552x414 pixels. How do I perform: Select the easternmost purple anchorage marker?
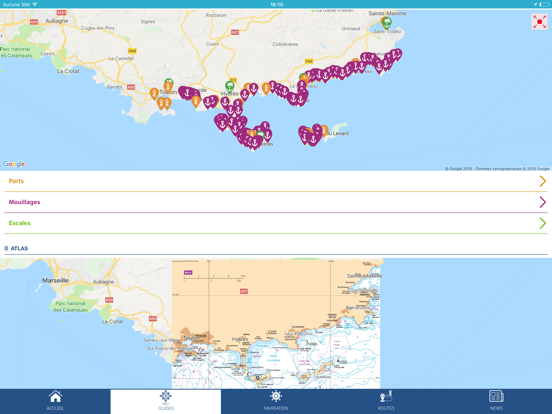(x=397, y=55)
